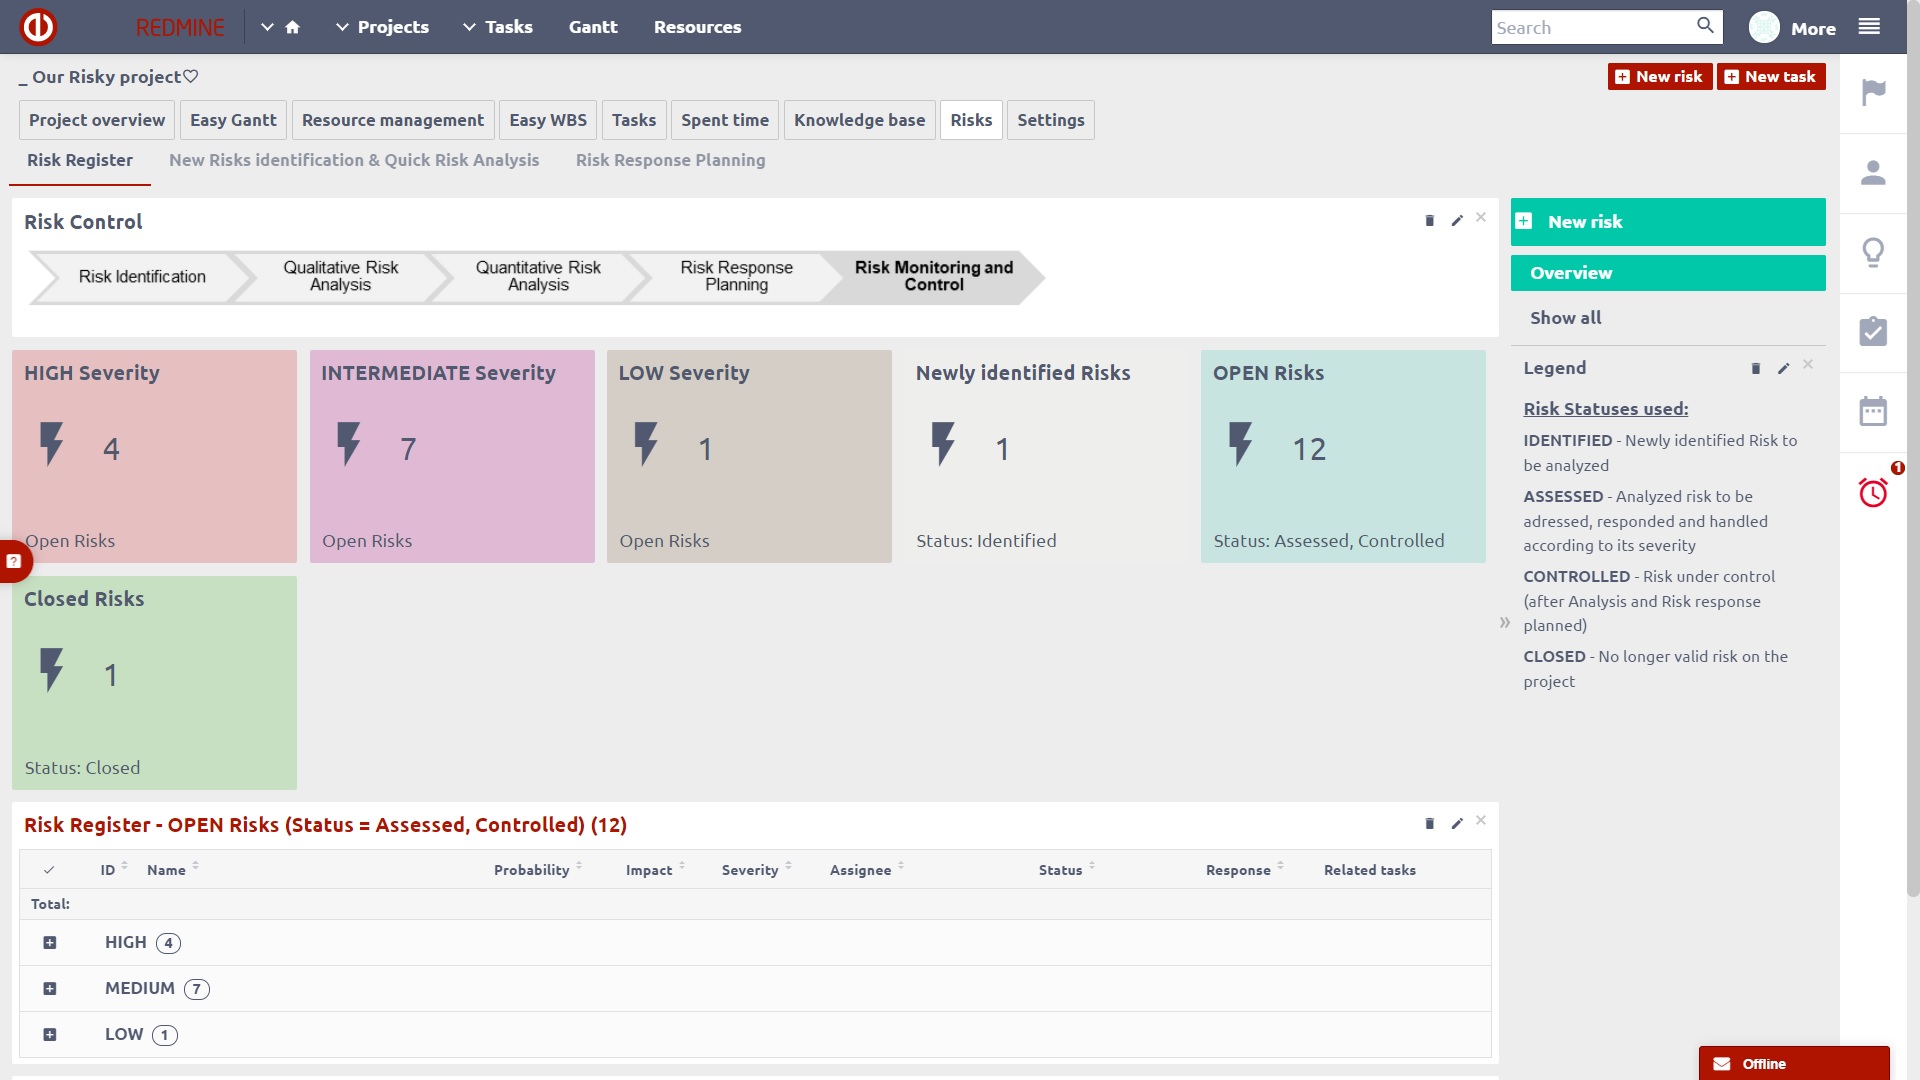Open the Offline chat widget
This screenshot has height=1080, width=1920.
pos(1794,1063)
